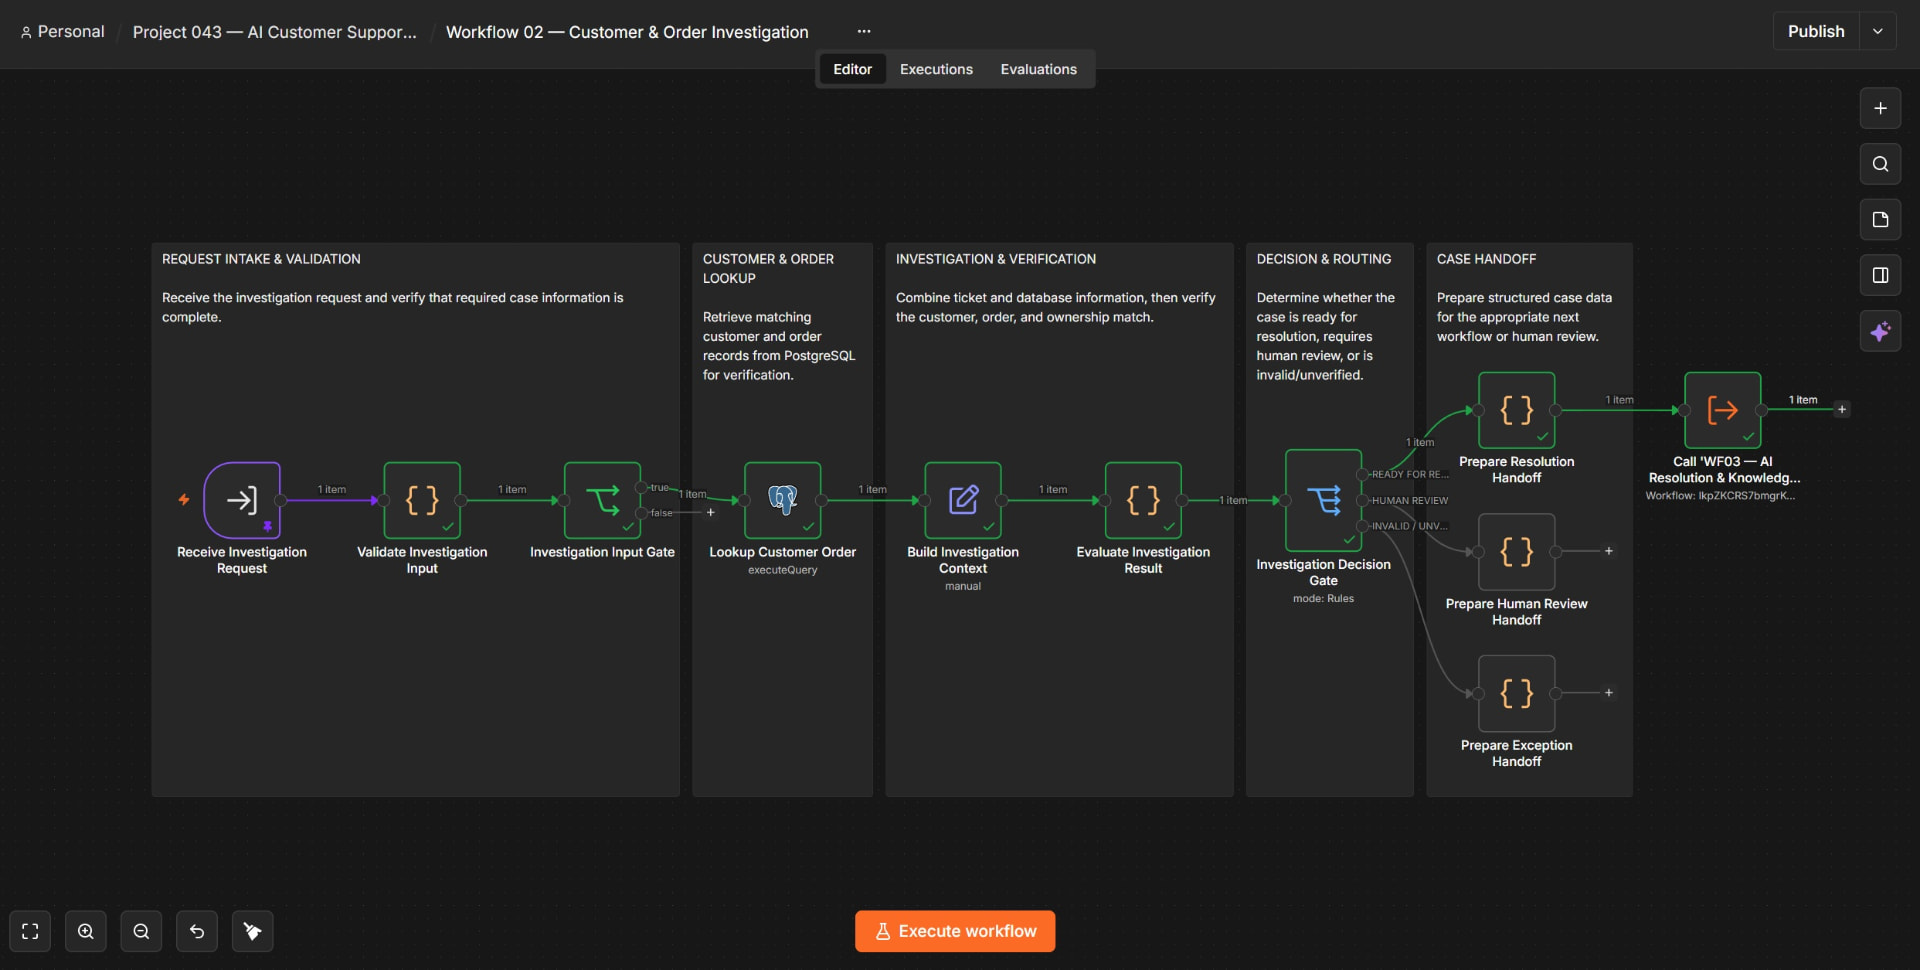
Task: Run the Execute workflow button
Action: (955, 931)
